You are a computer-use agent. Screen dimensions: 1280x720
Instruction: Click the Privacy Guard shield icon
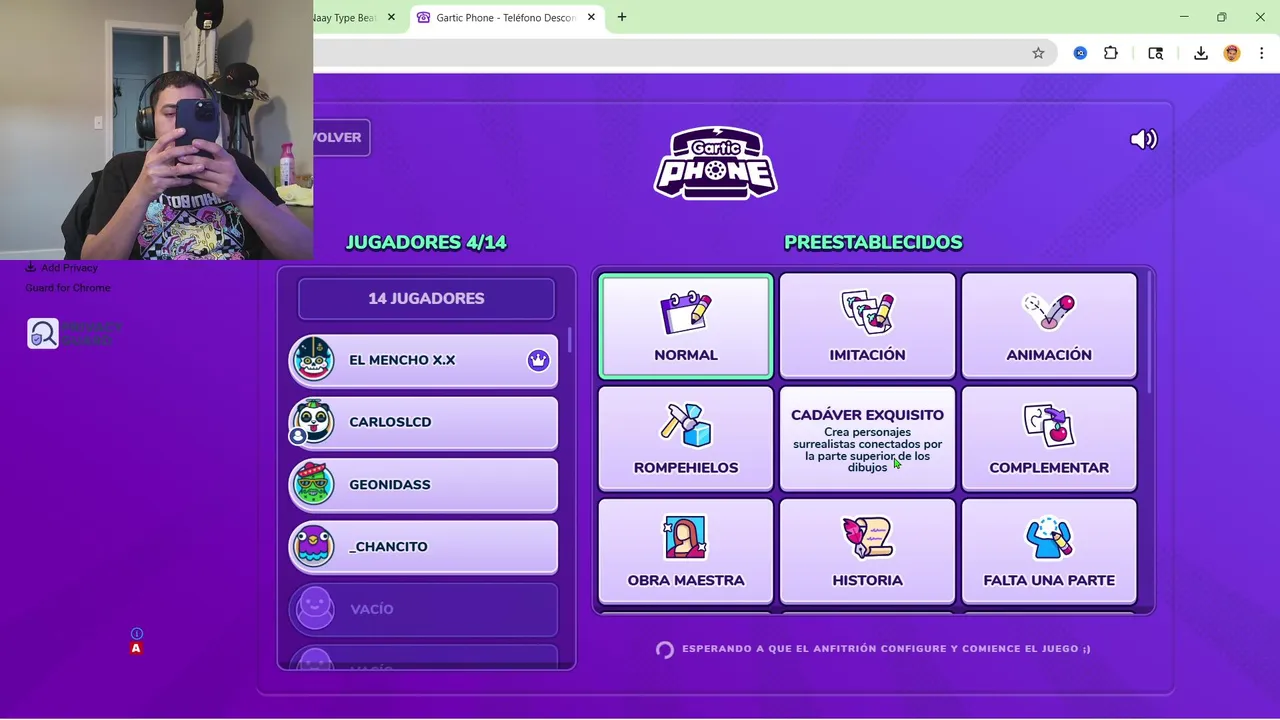pyautogui.click(x=43, y=333)
